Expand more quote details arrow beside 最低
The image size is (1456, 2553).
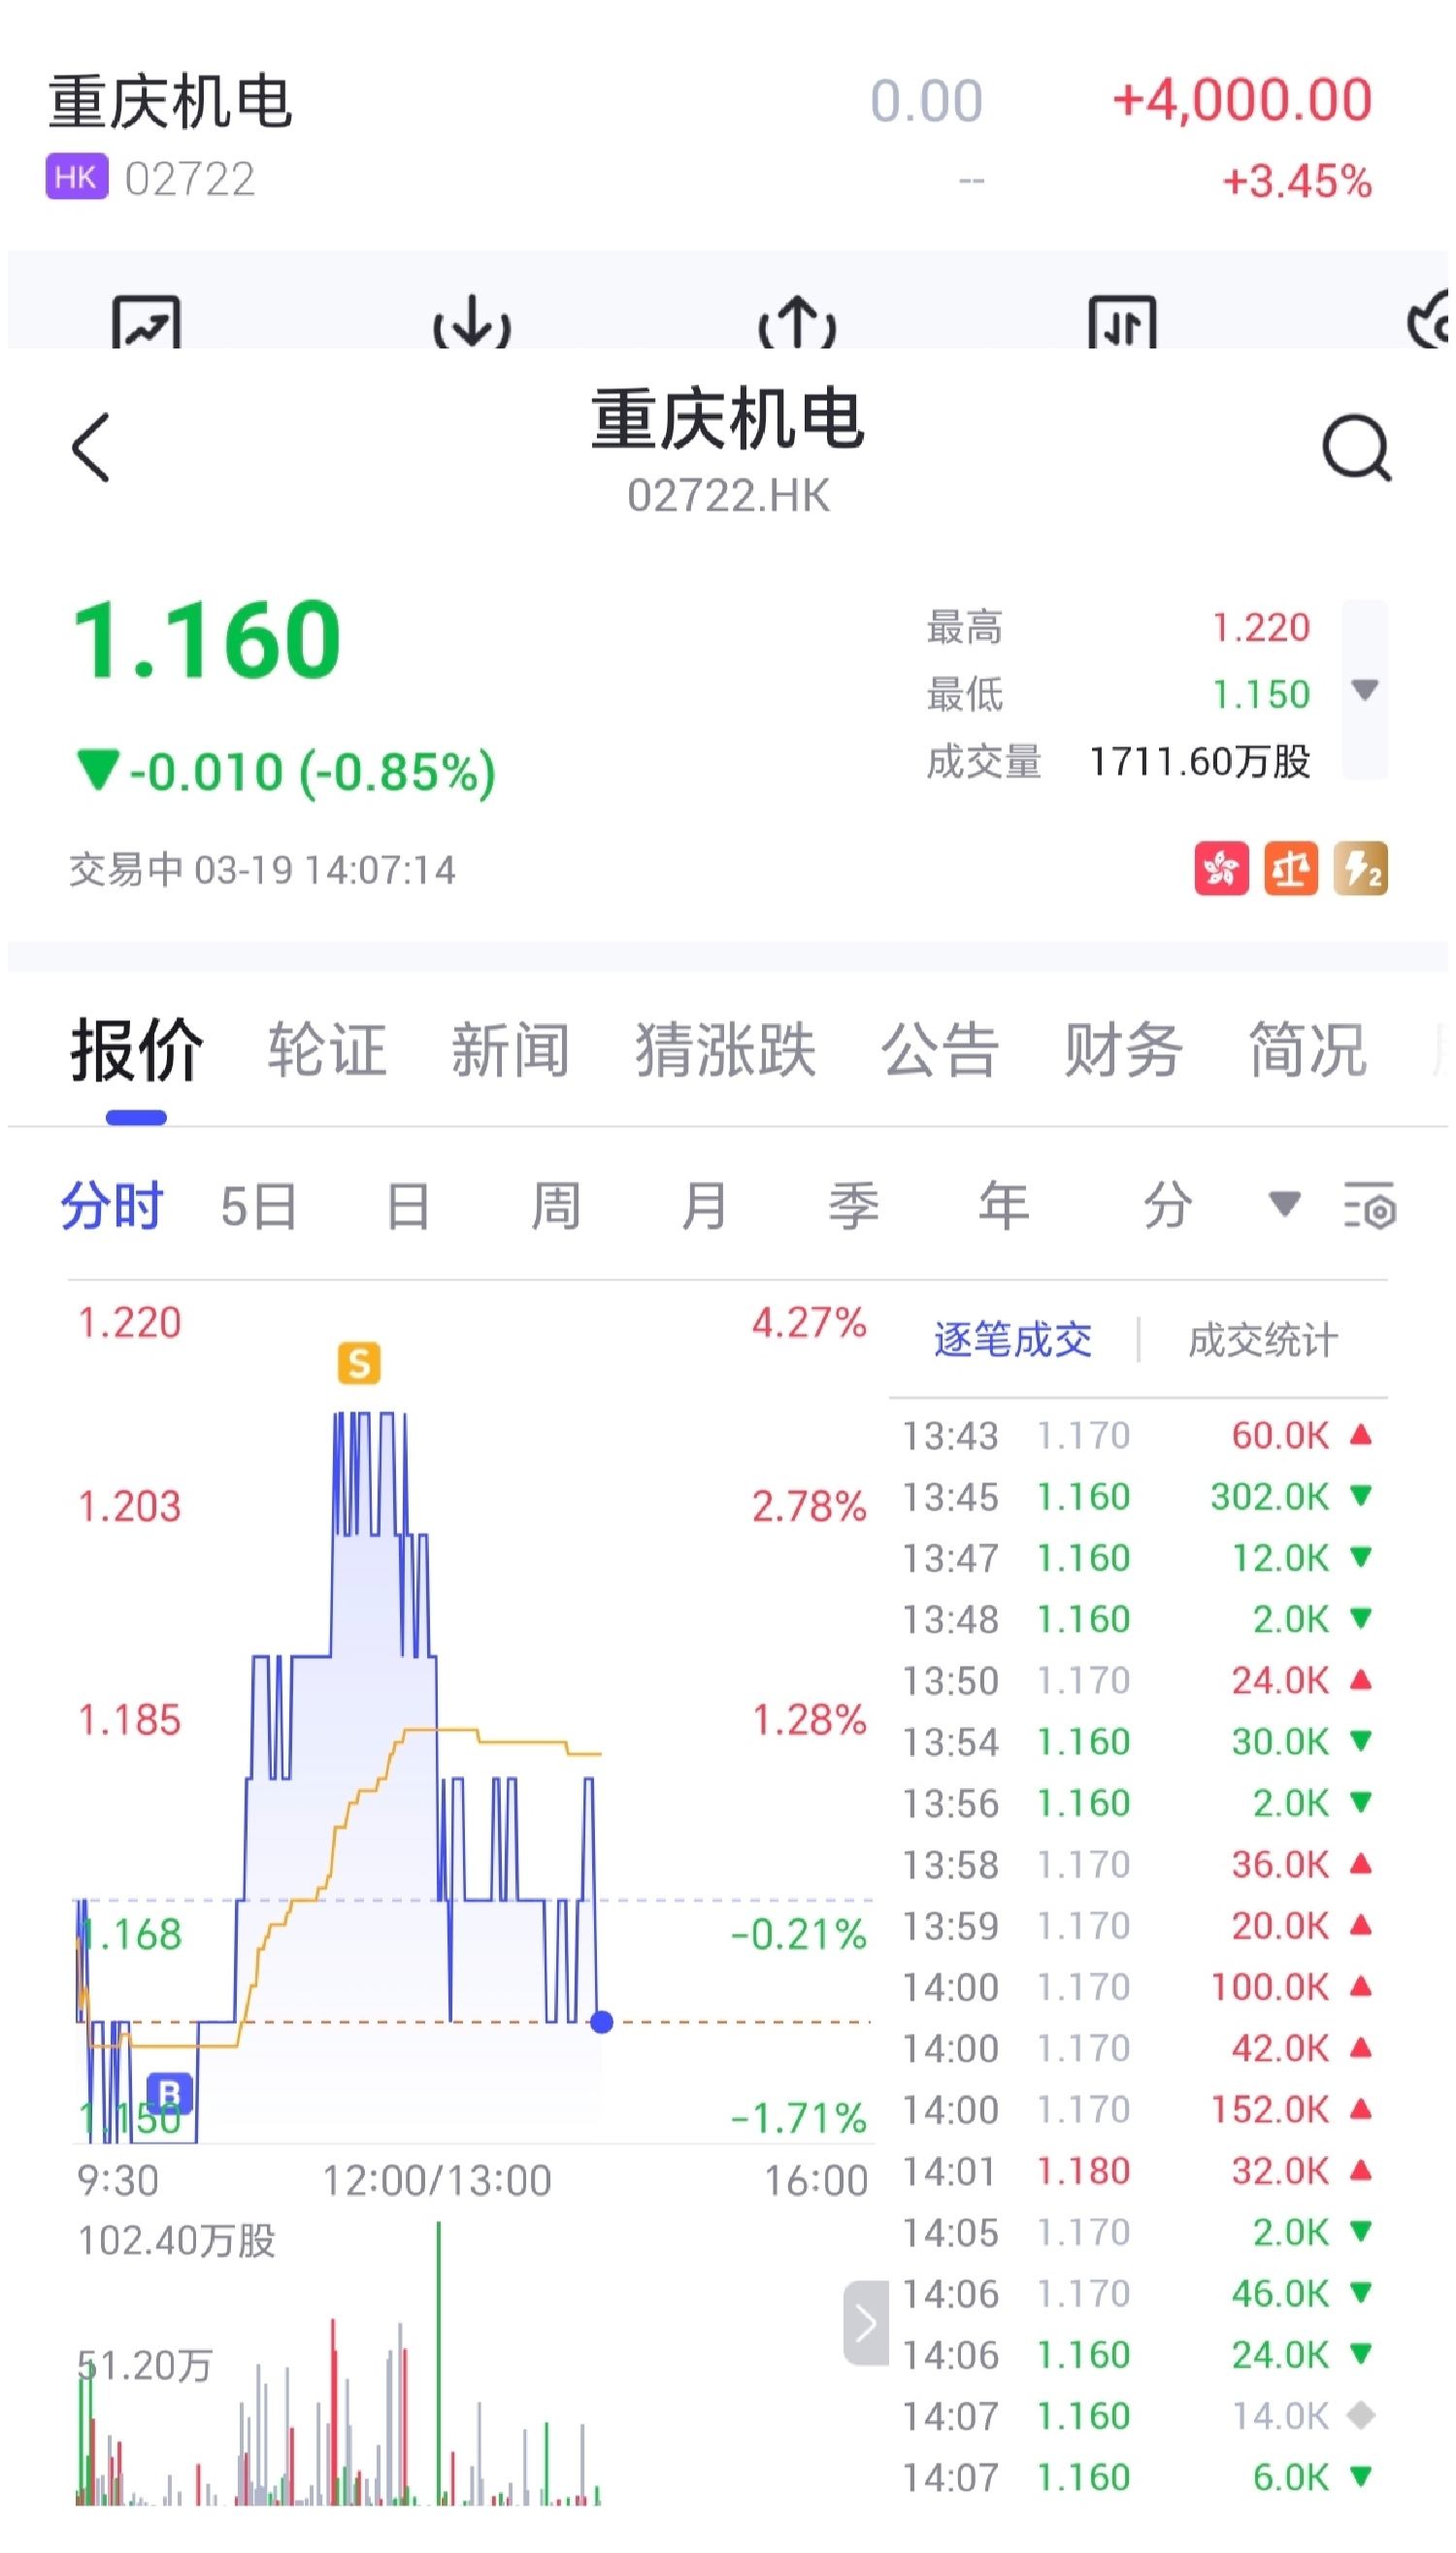pos(1364,689)
